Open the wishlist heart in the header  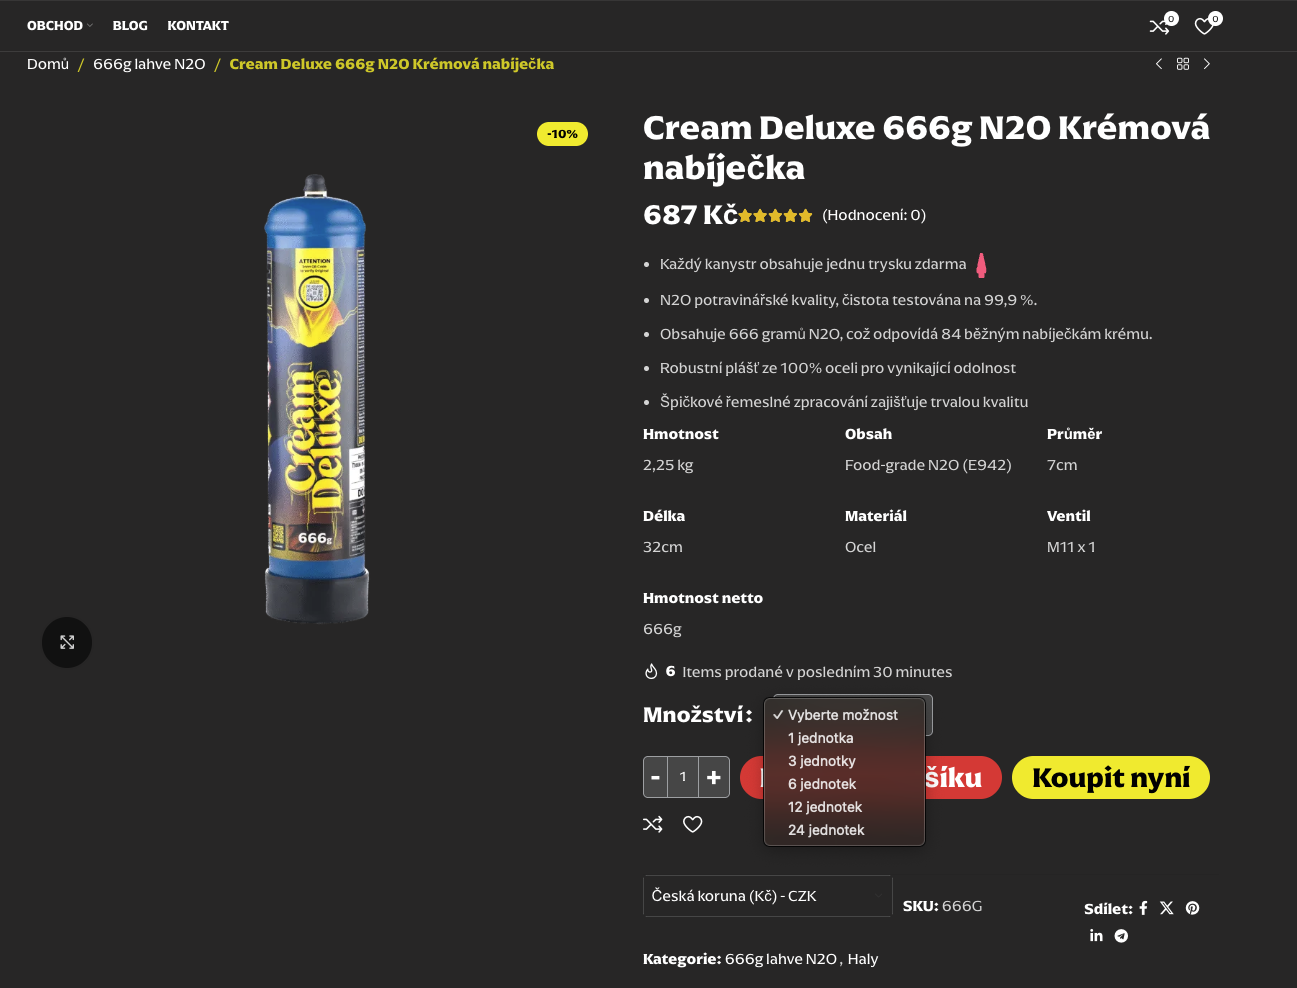coord(1205,26)
